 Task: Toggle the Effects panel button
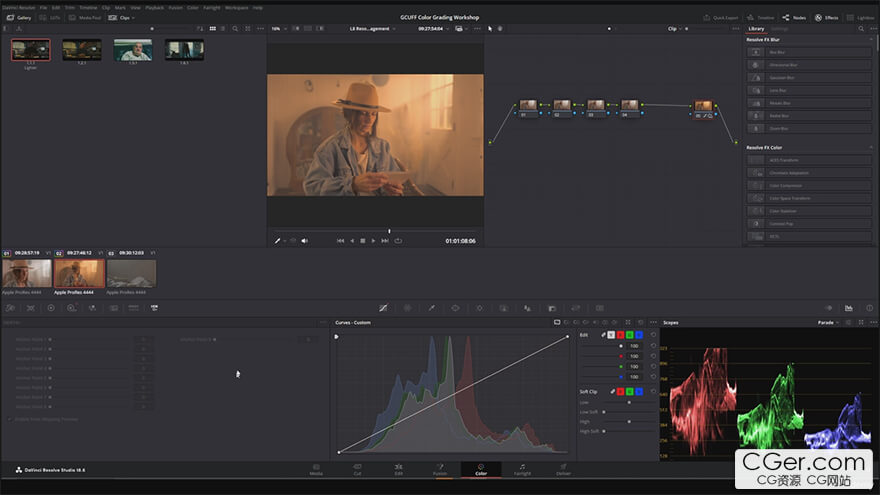point(827,18)
